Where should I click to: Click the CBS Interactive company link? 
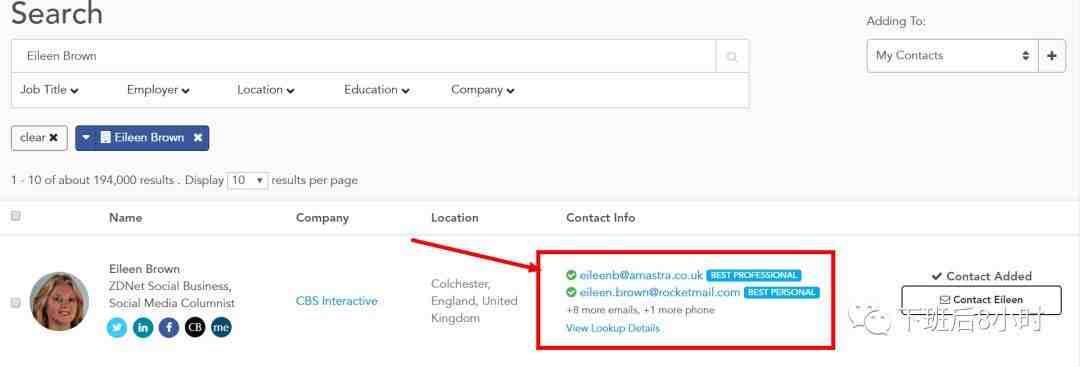[x=337, y=301]
